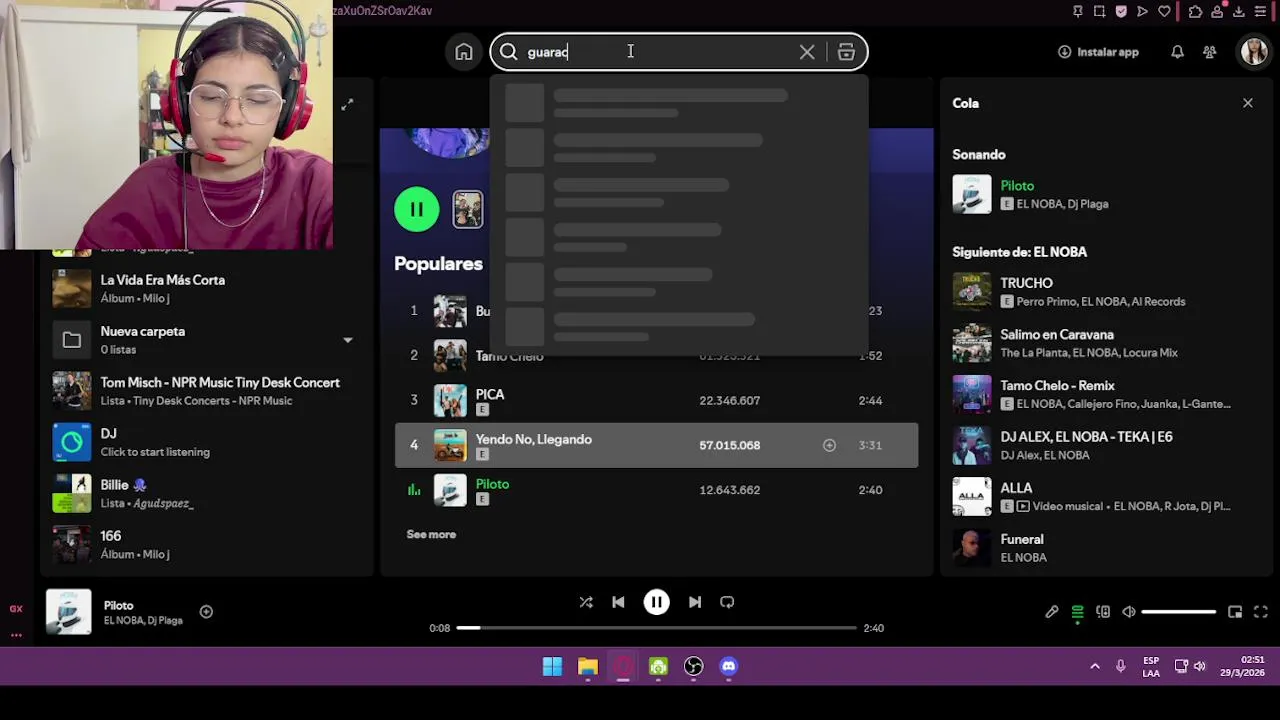Select DJ ALEX, EL NOBA - TEKA in queue

[1105, 445]
